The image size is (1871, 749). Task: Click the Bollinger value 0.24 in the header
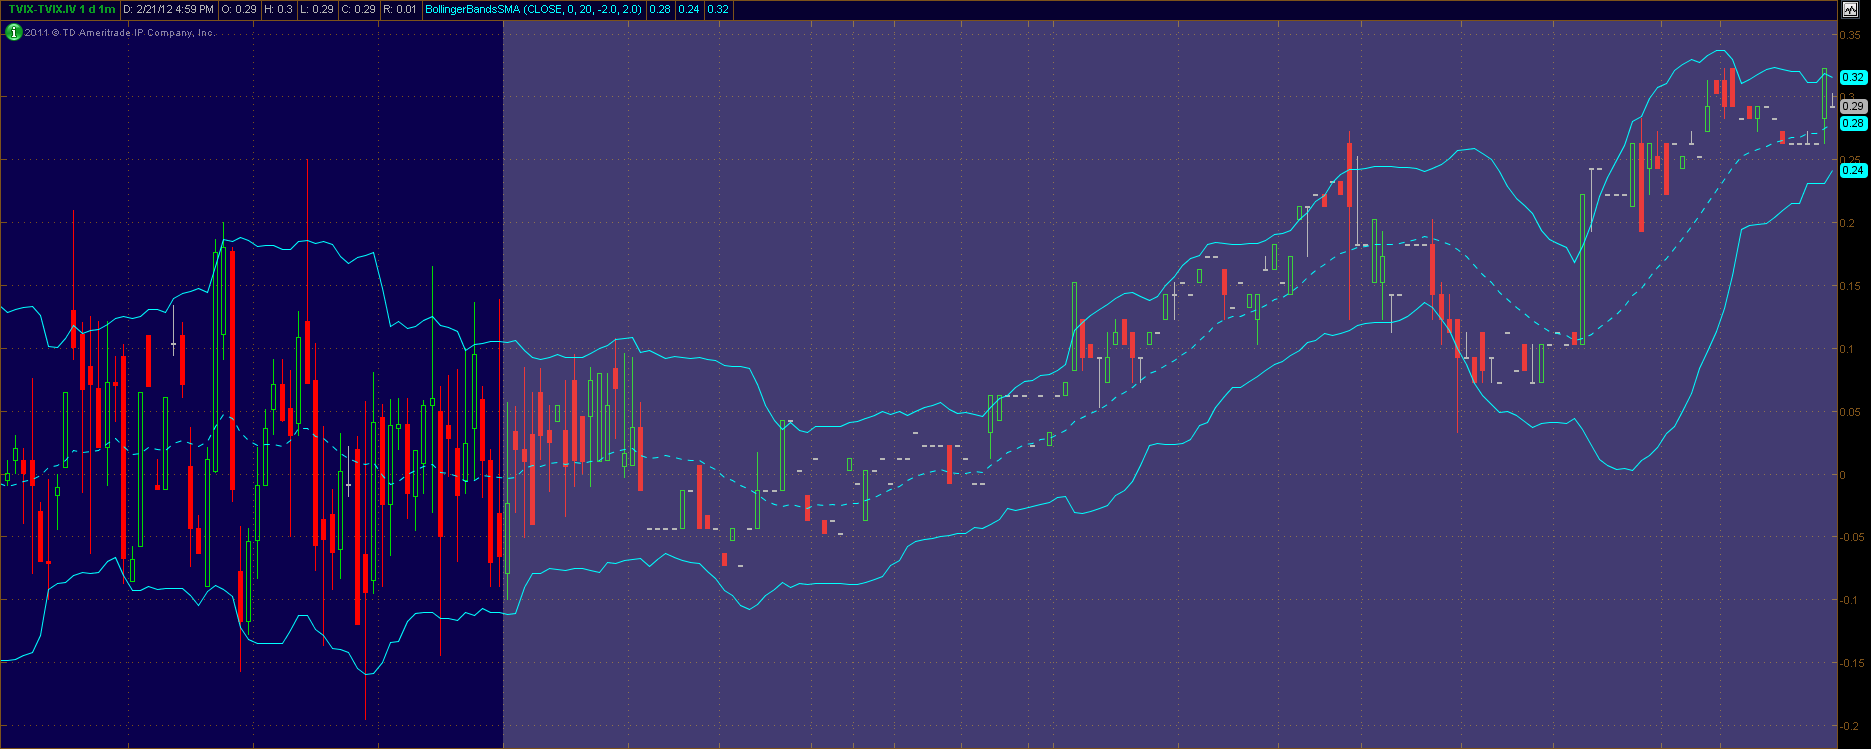[689, 9]
